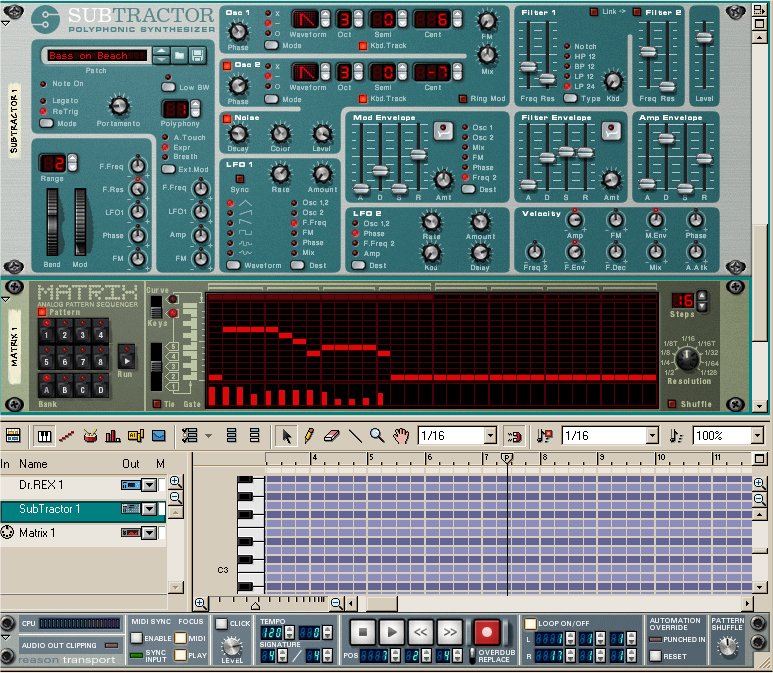This screenshot has height=673, width=773.
Task: Select the Line tool
Action: (355, 435)
